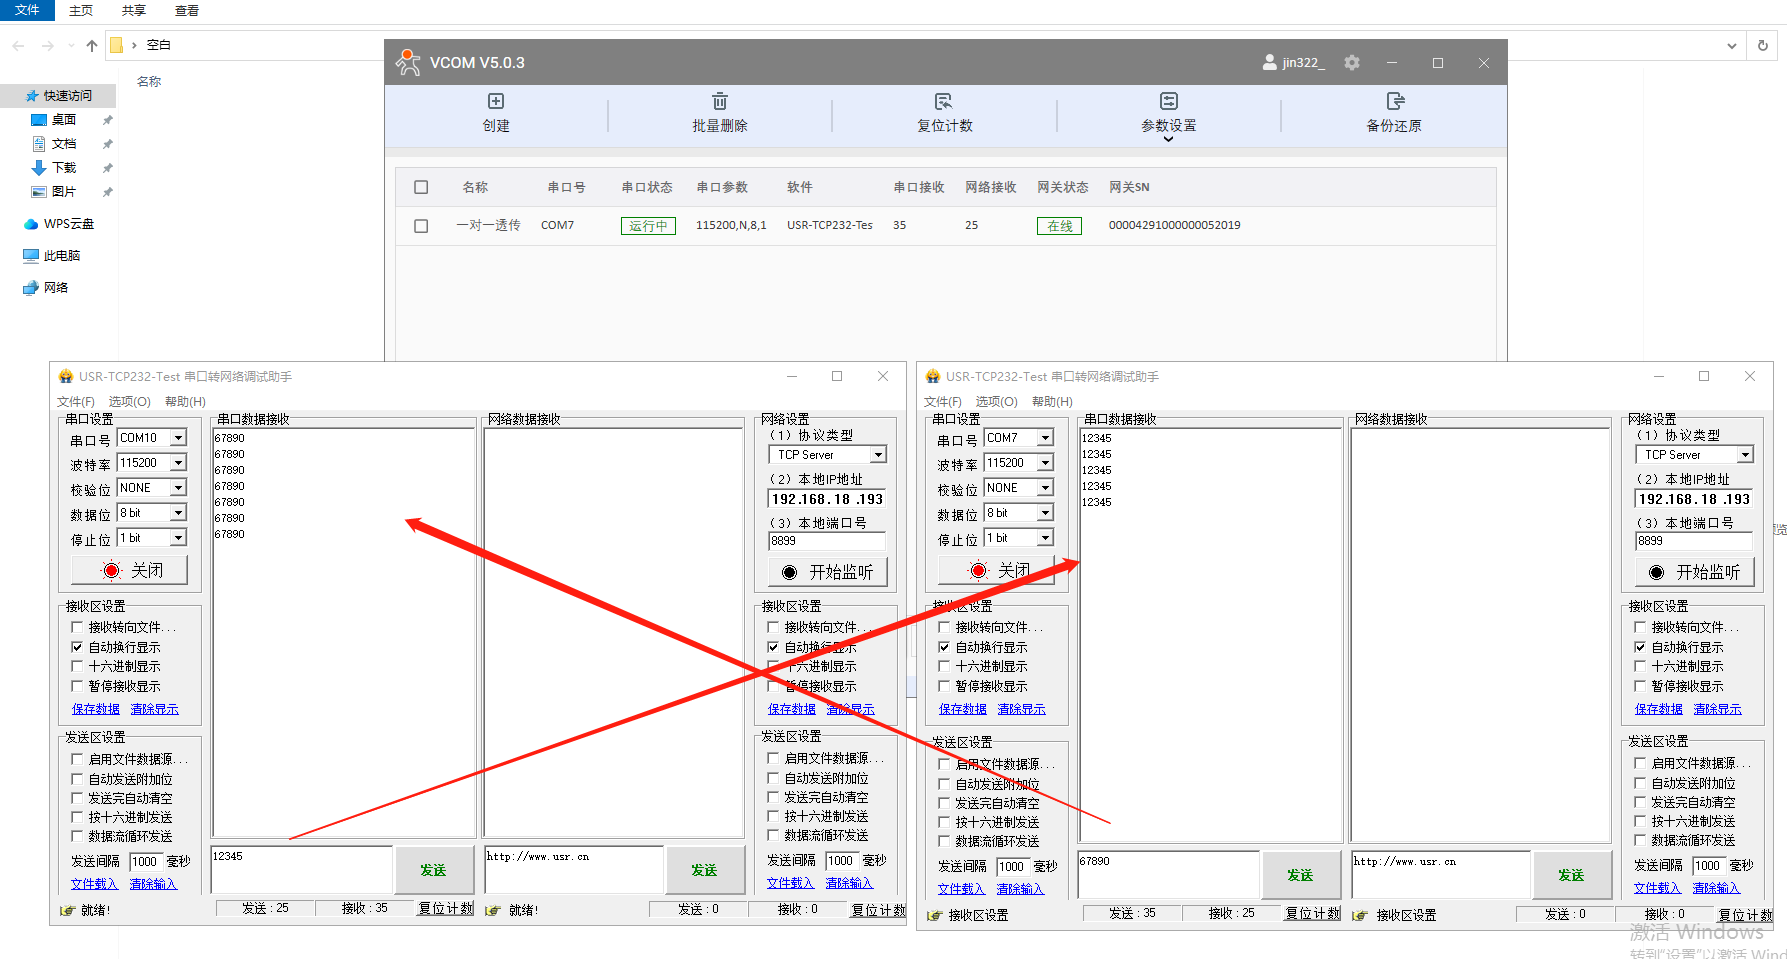Click 开始监听 button in right window
Viewport: 1787px width, 959px height.
pyautogui.click(x=1695, y=572)
